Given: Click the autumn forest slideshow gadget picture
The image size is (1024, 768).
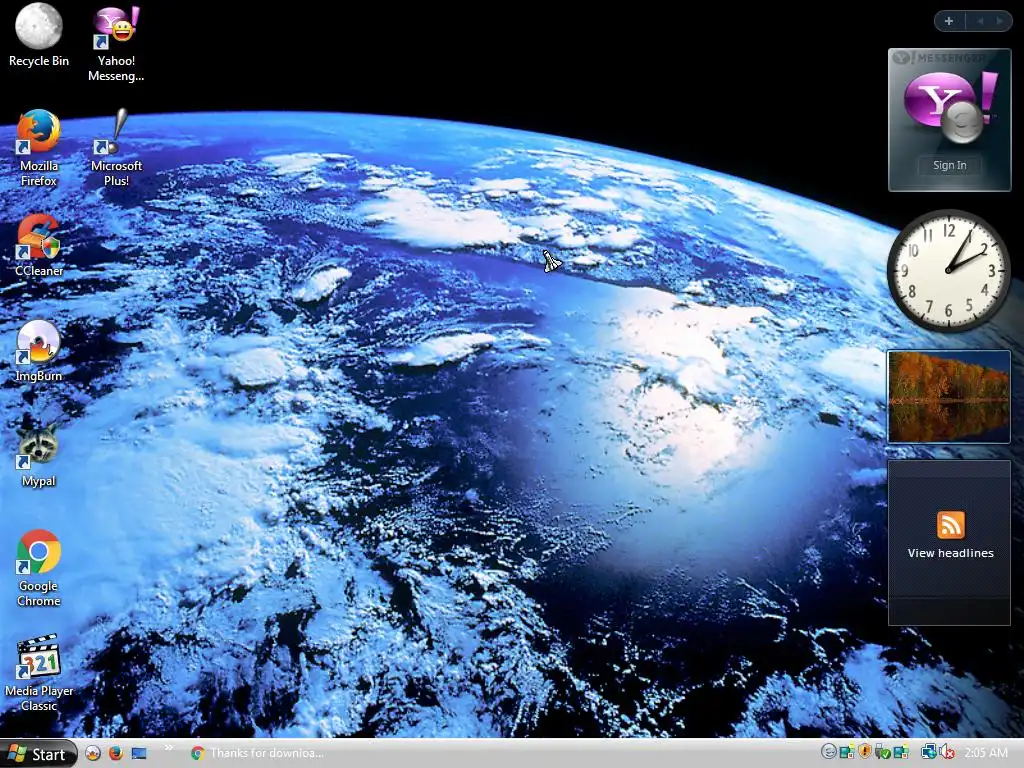Looking at the screenshot, I should [949, 396].
